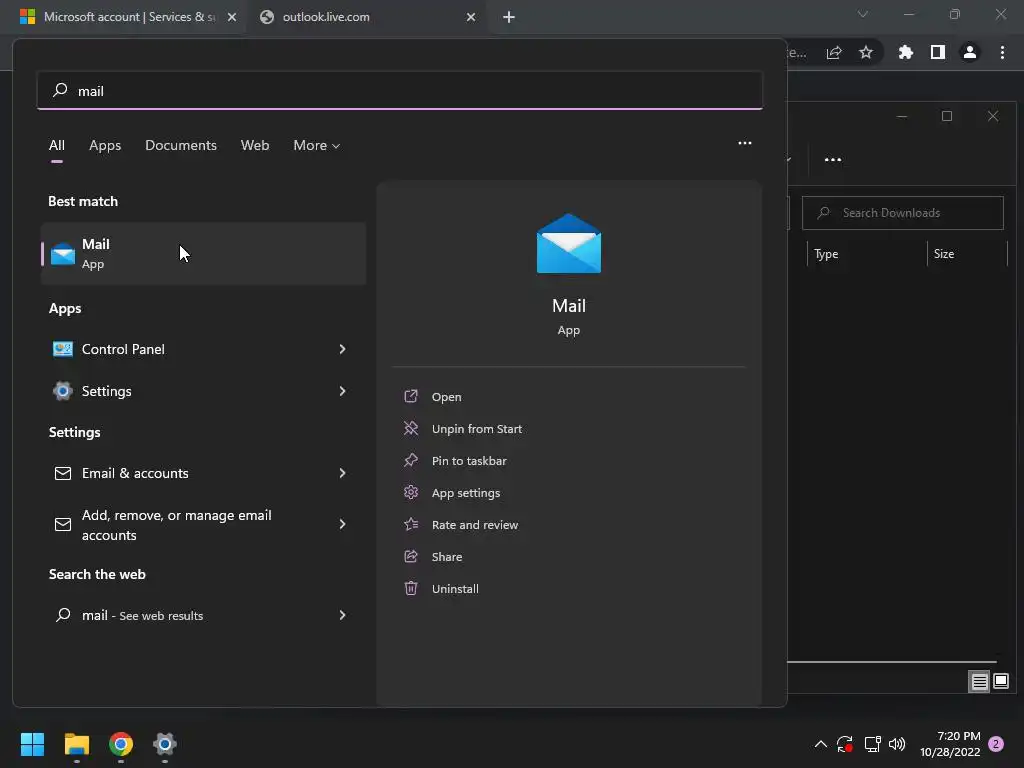The image size is (1024, 768).
Task: Open Mail App settings action
Action: coord(466,493)
